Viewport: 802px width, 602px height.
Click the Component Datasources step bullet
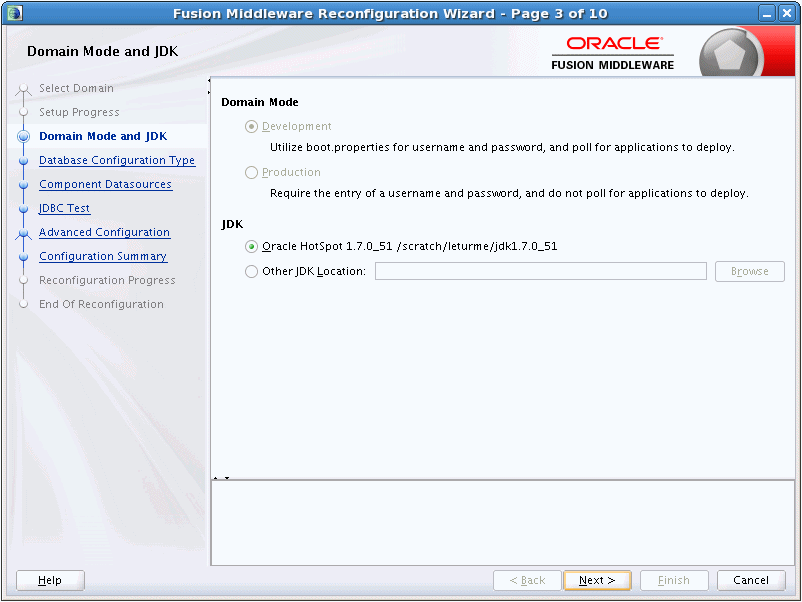pos(23,185)
